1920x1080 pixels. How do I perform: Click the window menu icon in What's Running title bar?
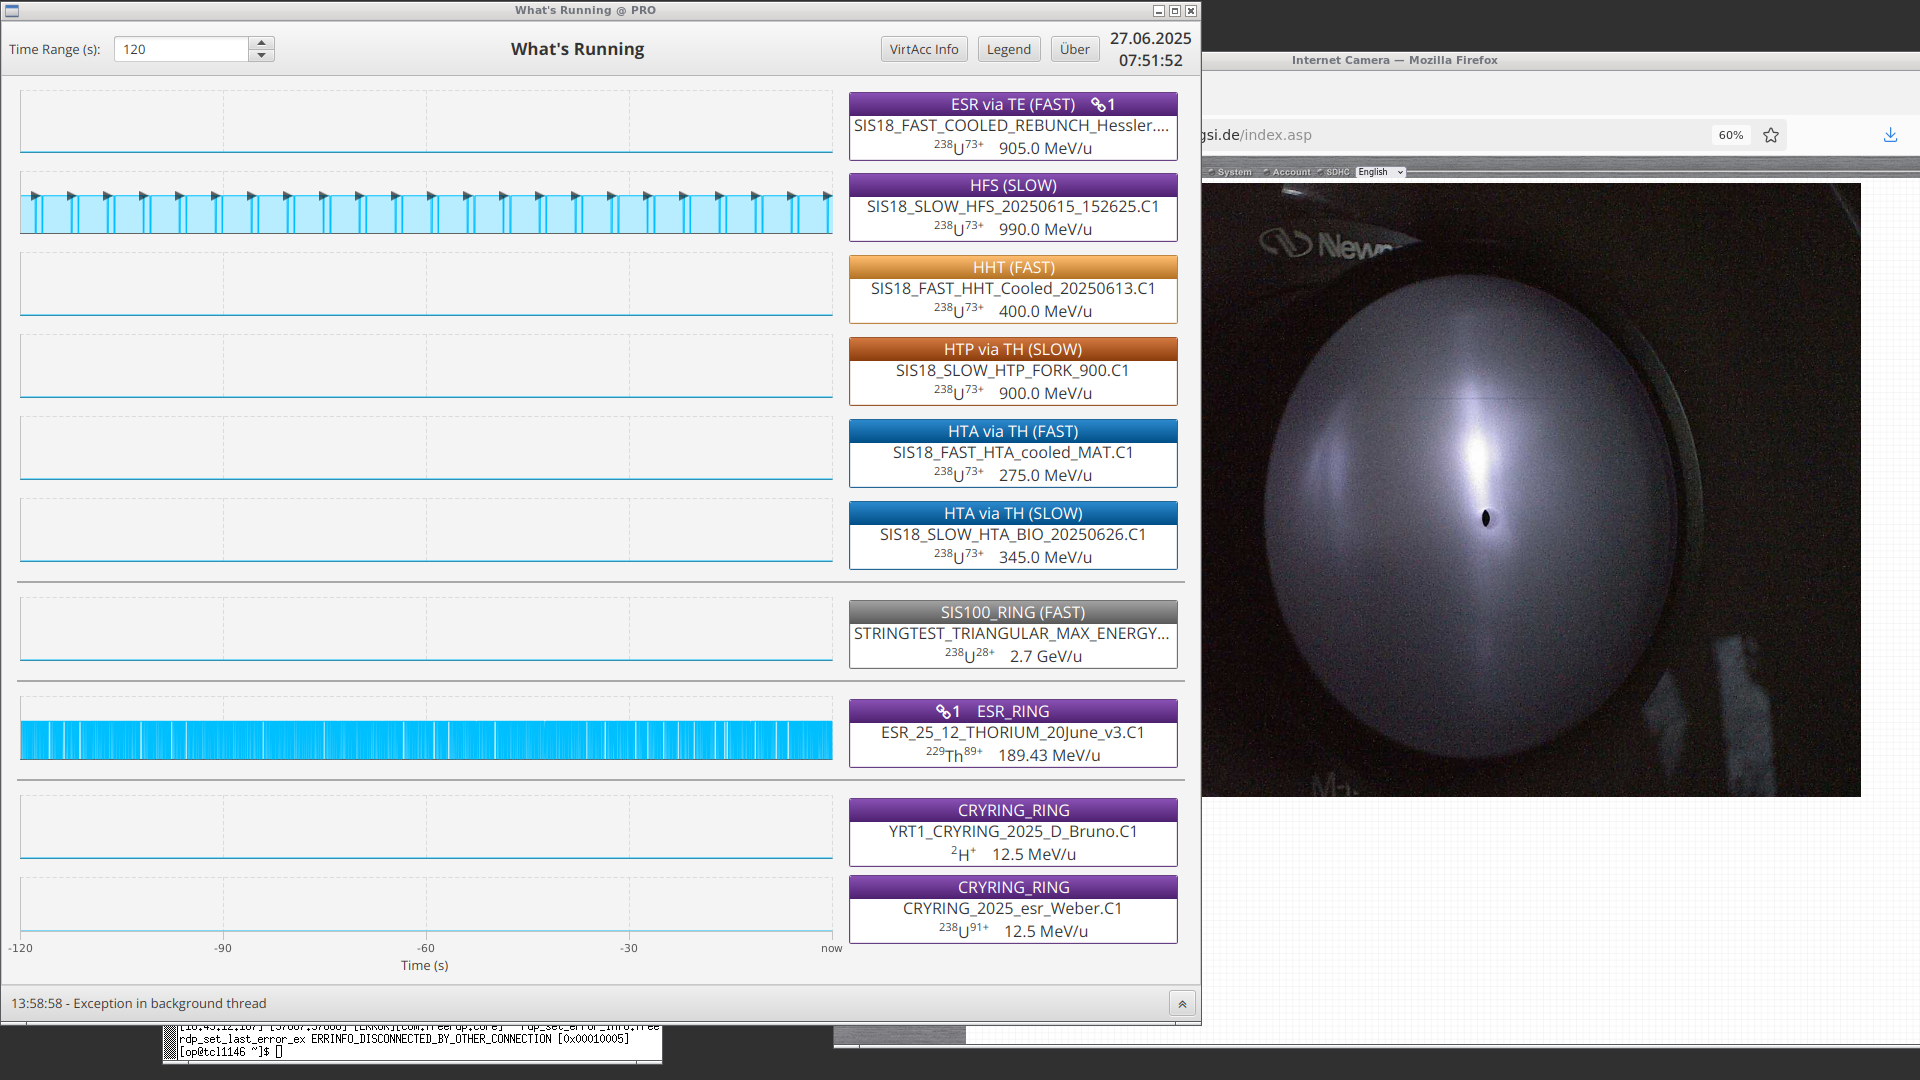(12, 10)
